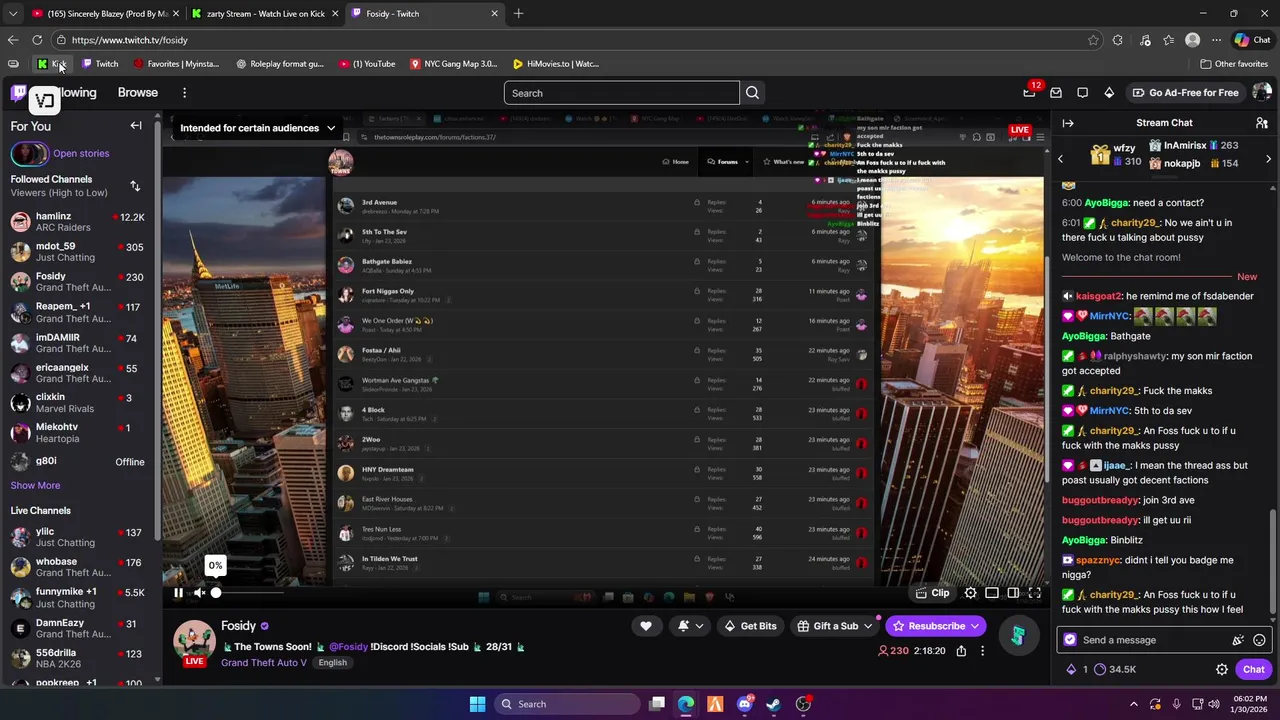This screenshot has width=1280, height=720.
Task: Open the Bits diamond icon in top bar
Action: coord(1109,93)
